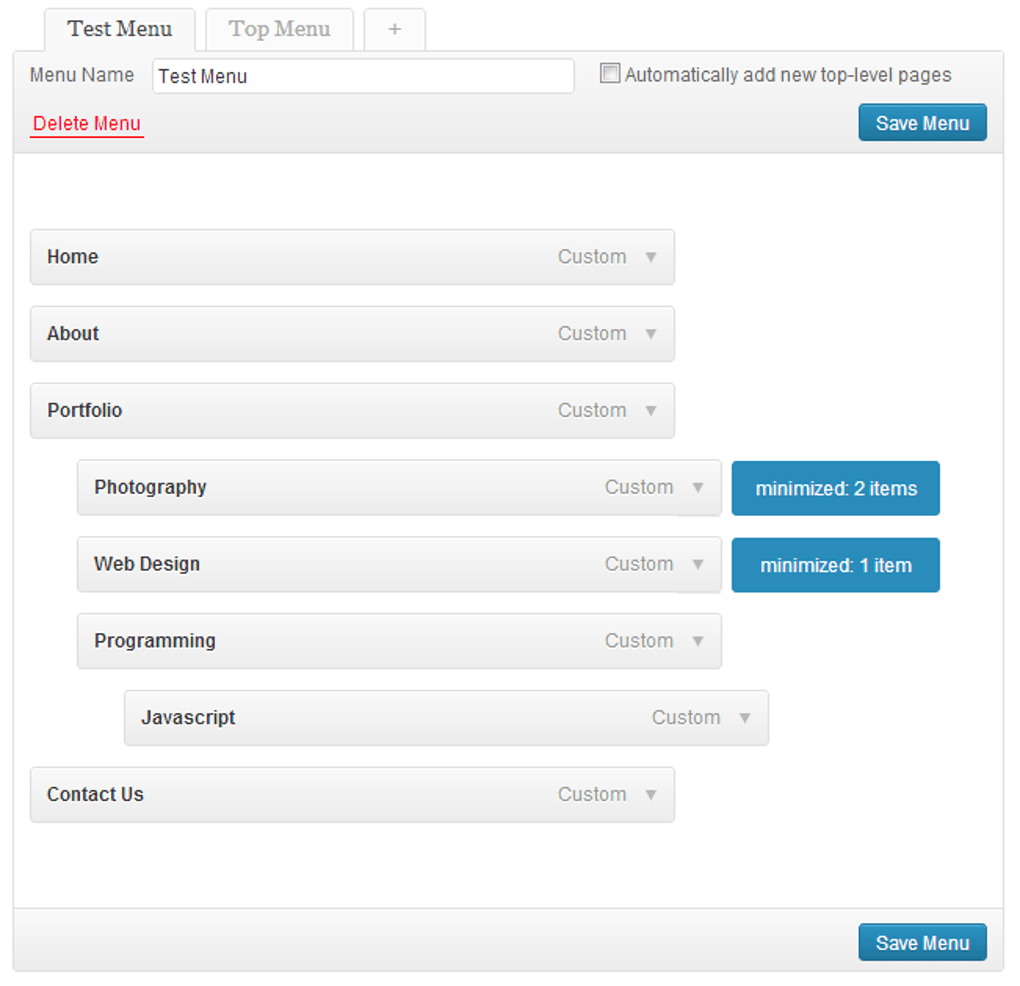This screenshot has width=1020, height=986.
Task: Show the minimized 1 item under Web Design
Action: click(835, 565)
